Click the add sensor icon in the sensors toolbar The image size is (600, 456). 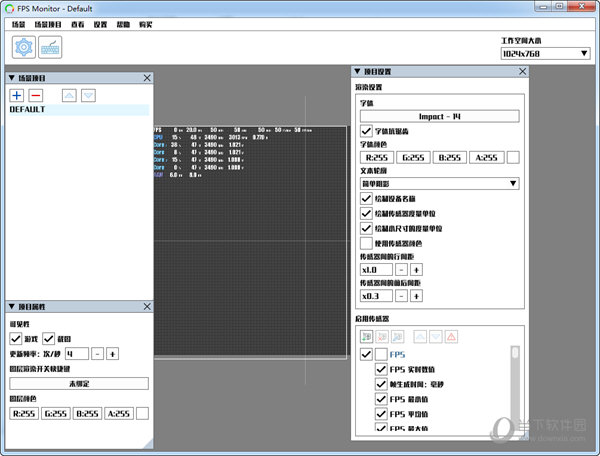click(367, 337)
